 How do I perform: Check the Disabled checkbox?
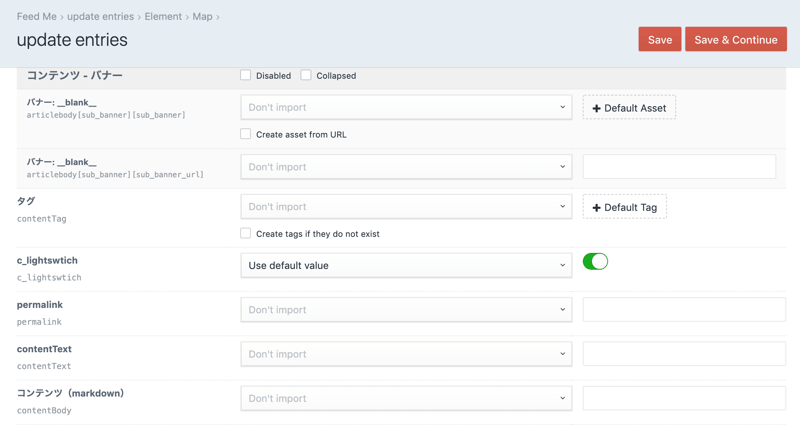[x=246, y=75]
